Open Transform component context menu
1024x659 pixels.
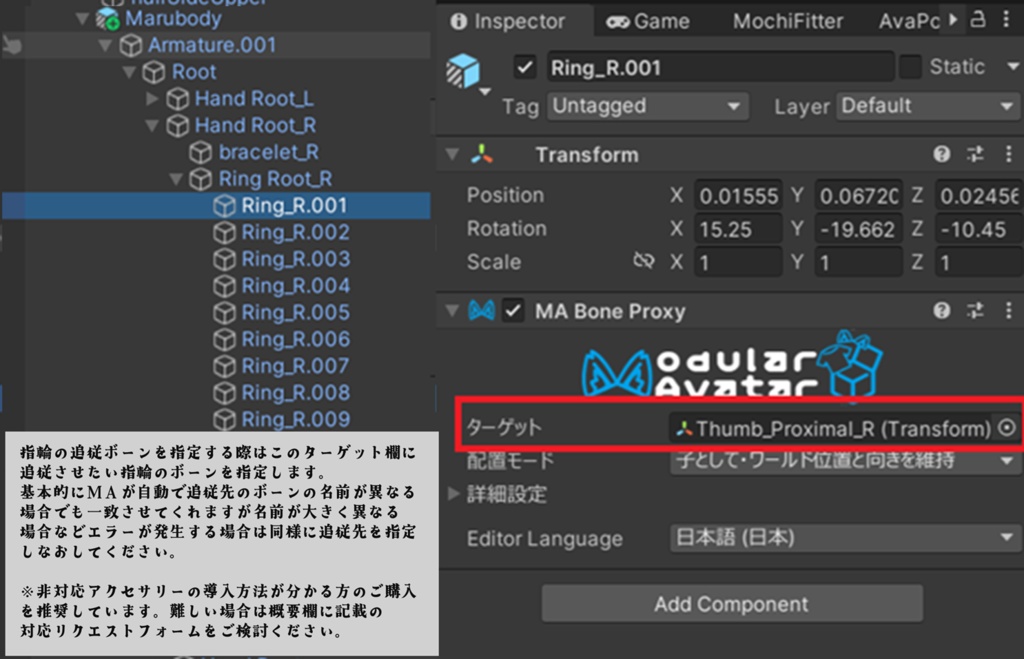pyautogui.click(x=1008, y=154)
